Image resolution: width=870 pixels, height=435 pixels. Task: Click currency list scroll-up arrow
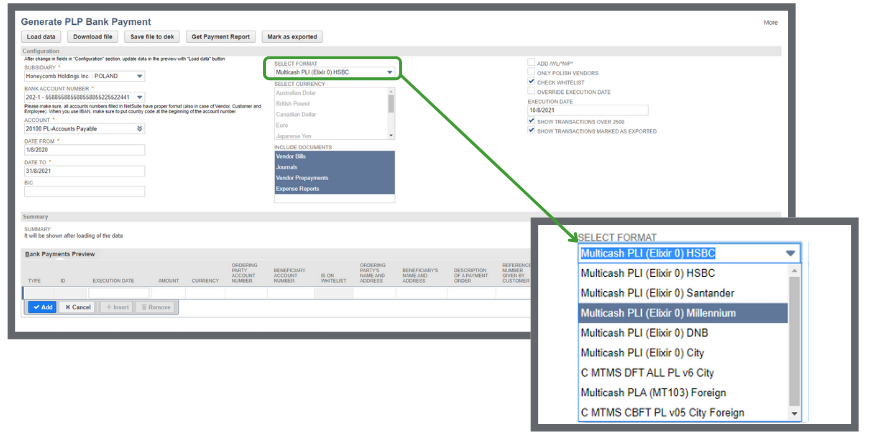click(391, 91)
